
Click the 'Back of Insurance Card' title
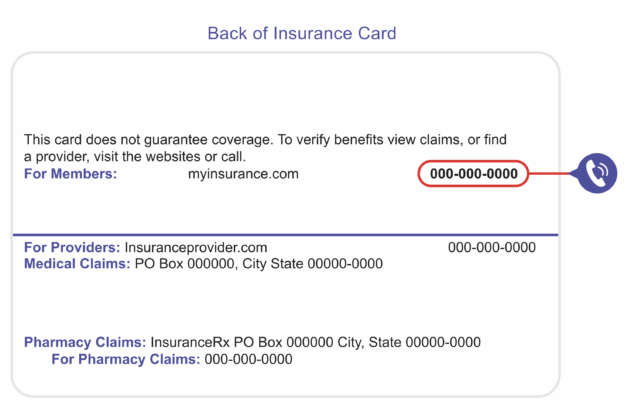[302, 33]
